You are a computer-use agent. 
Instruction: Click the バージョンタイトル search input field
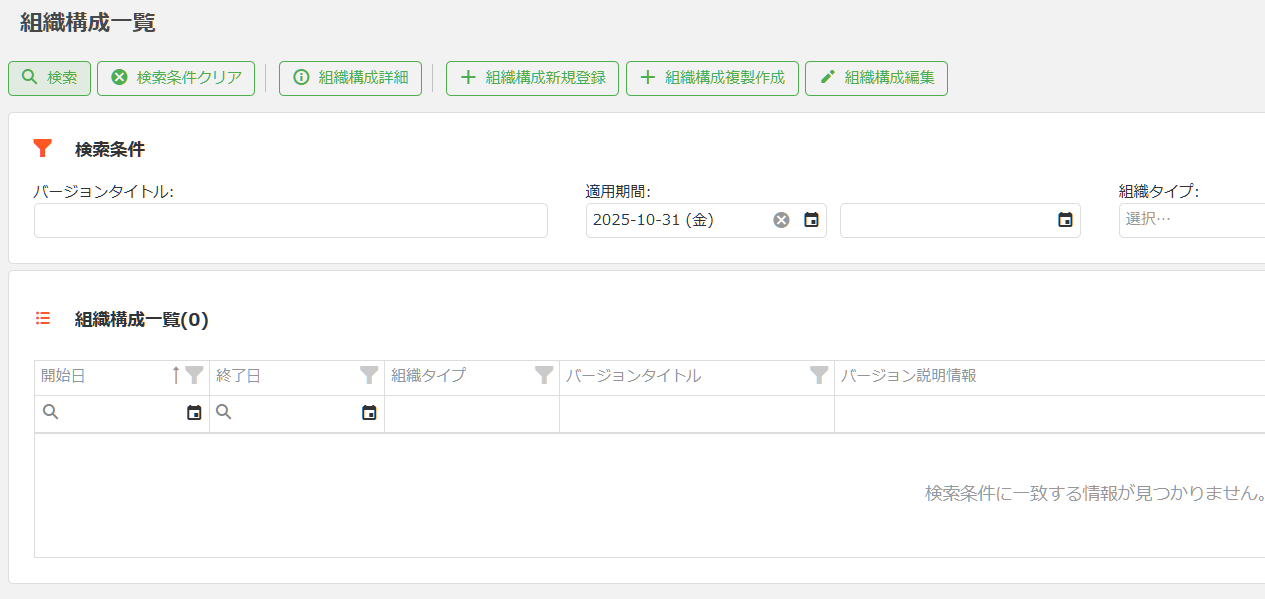290,220
